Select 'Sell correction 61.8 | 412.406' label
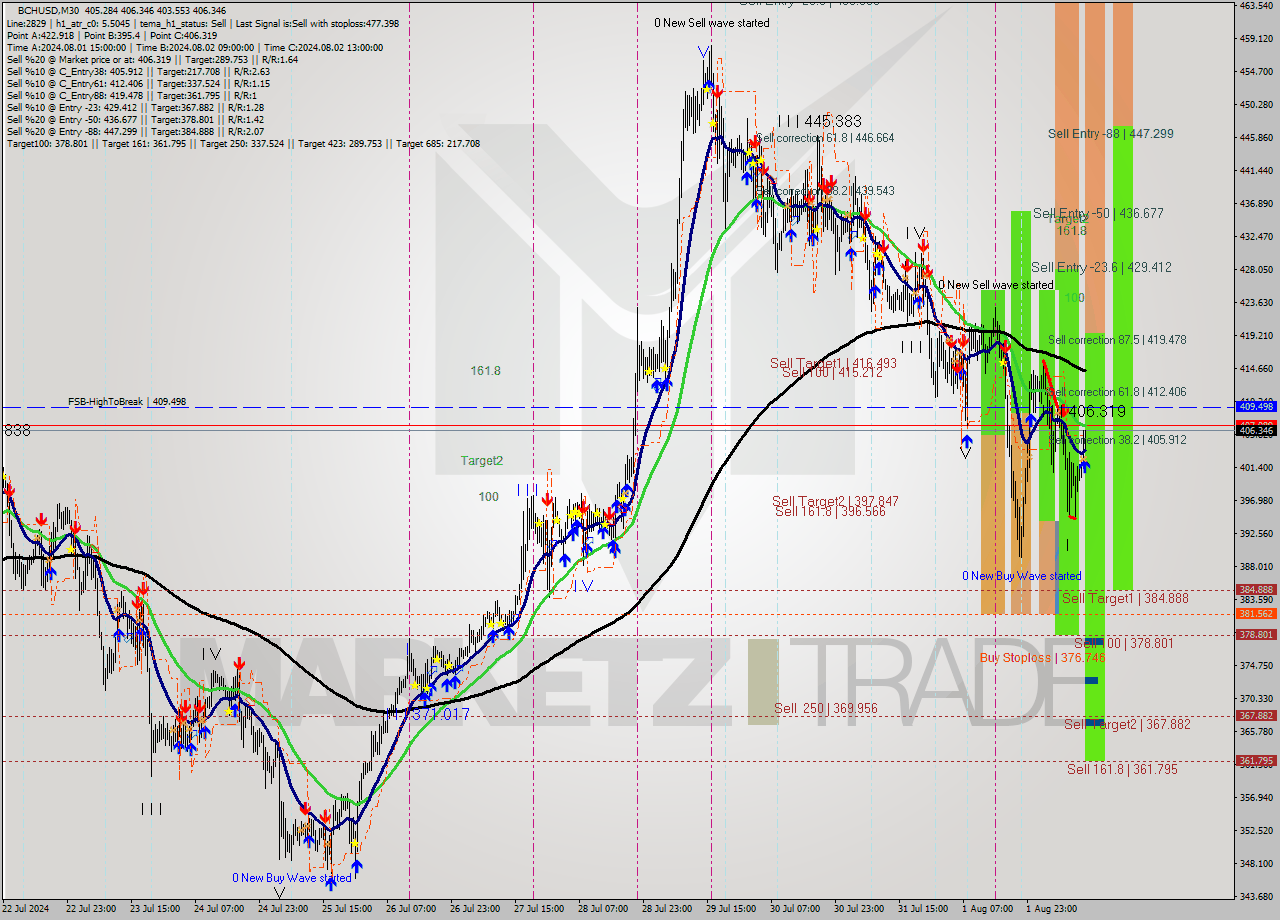This screenshot has width=1280, height=920. click(1117, 392)
